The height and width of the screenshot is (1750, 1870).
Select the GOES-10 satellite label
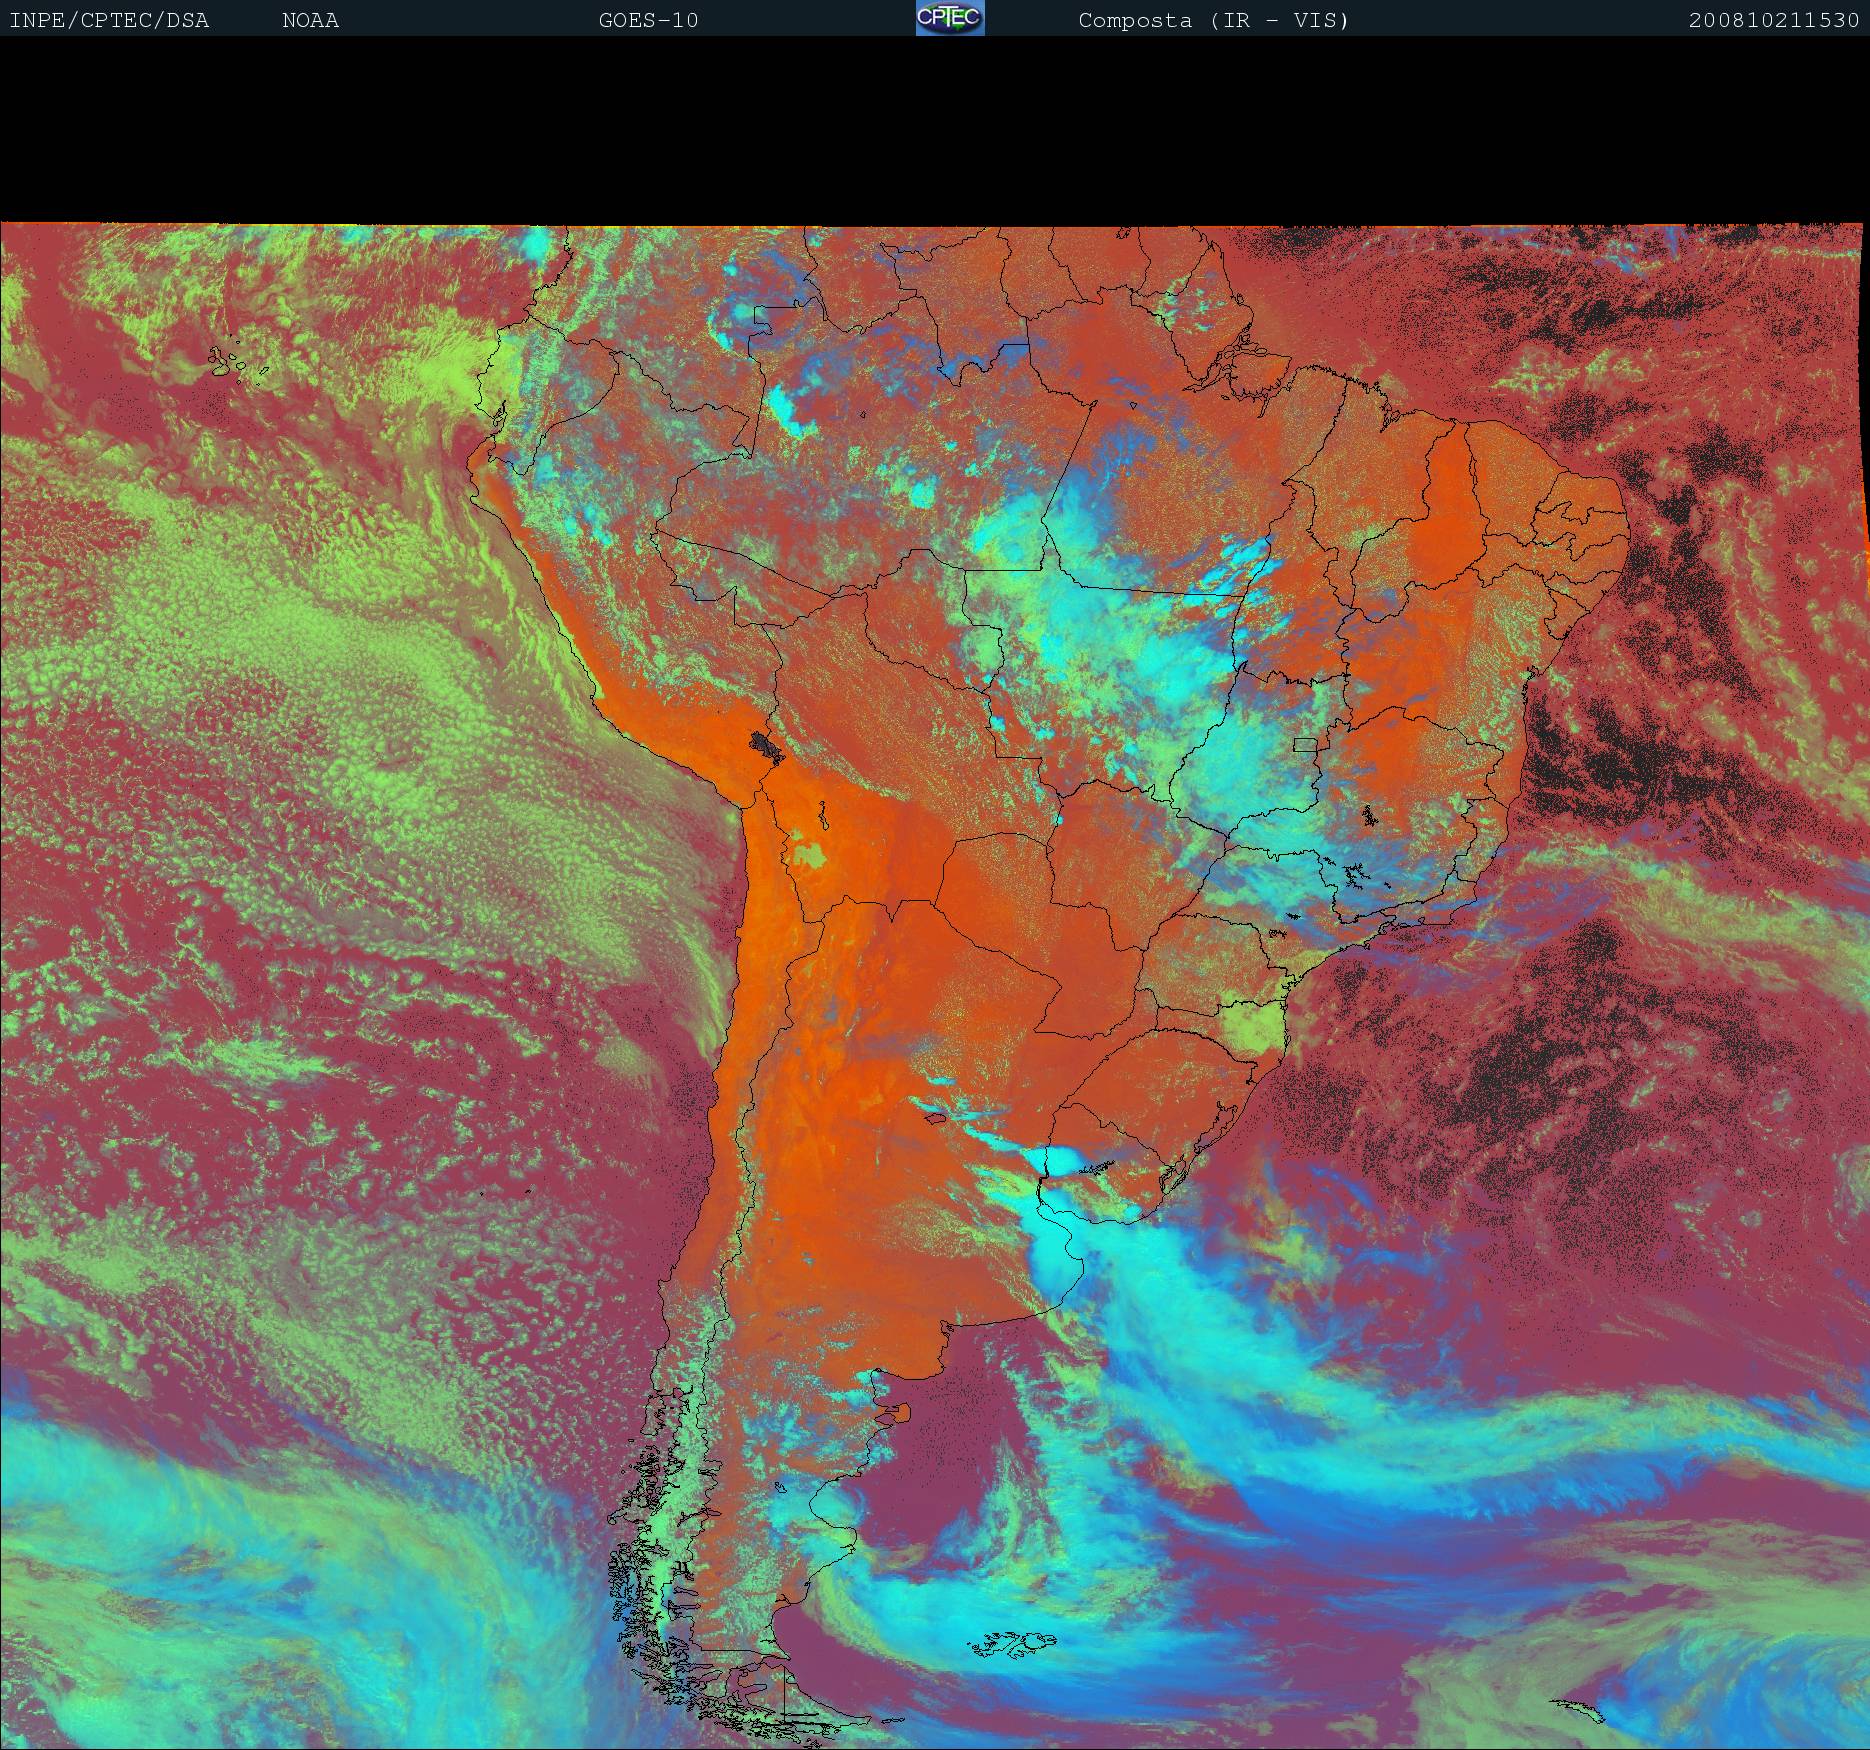[648, 20]
